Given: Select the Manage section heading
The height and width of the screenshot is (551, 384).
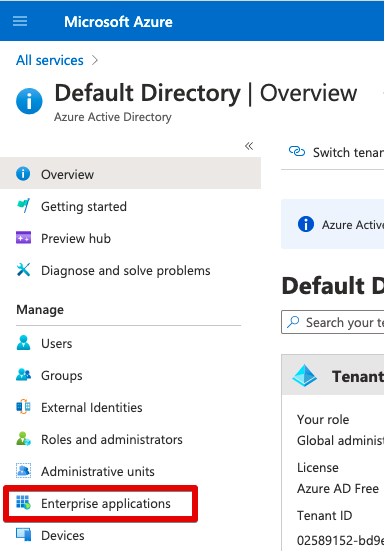Looking at the screenshot, I should click(40, 310).
